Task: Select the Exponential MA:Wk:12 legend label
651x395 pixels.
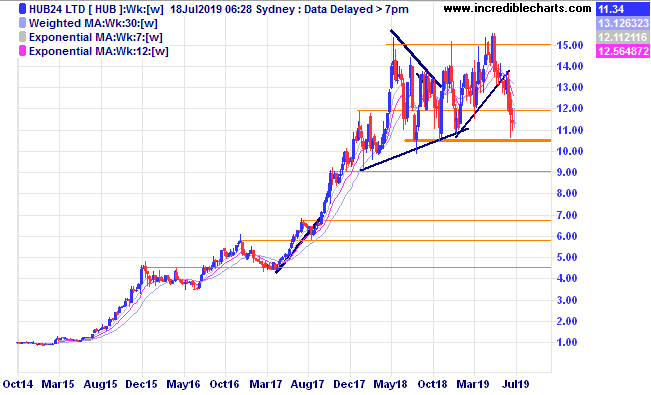Action: coord(98,52)
